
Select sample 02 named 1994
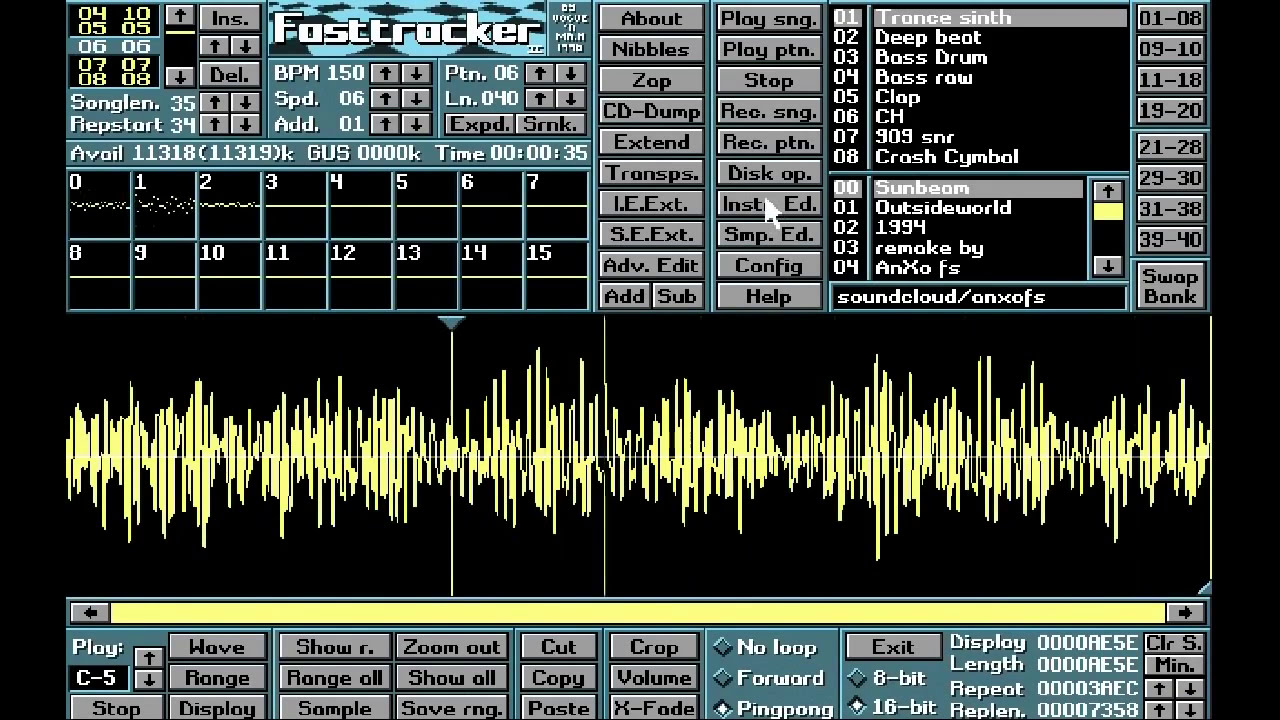[x=958, y=227]
